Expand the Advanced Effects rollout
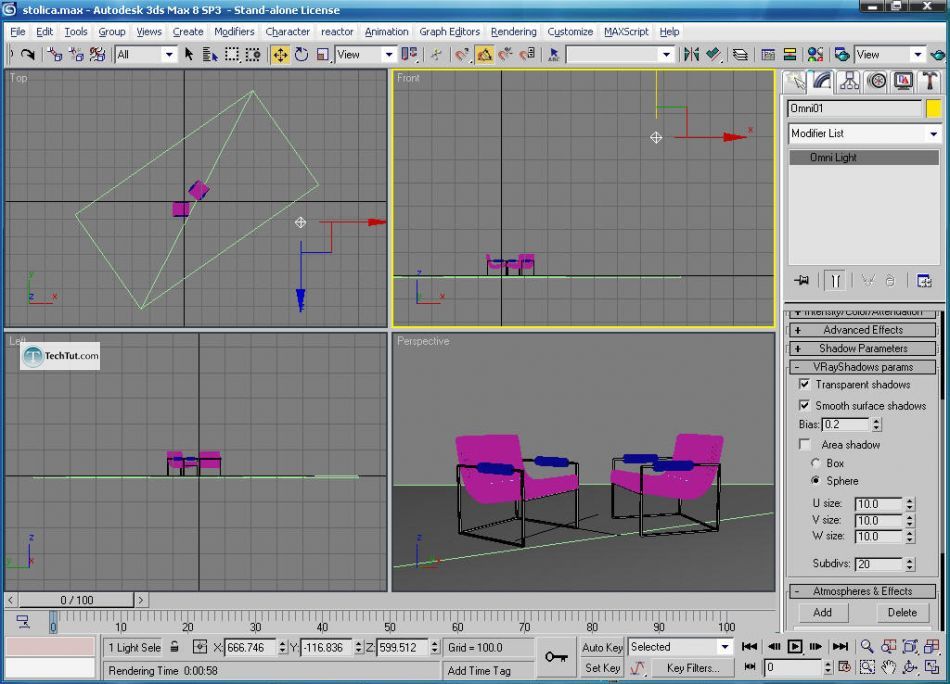The image size is (950, 684). point(863,330)
